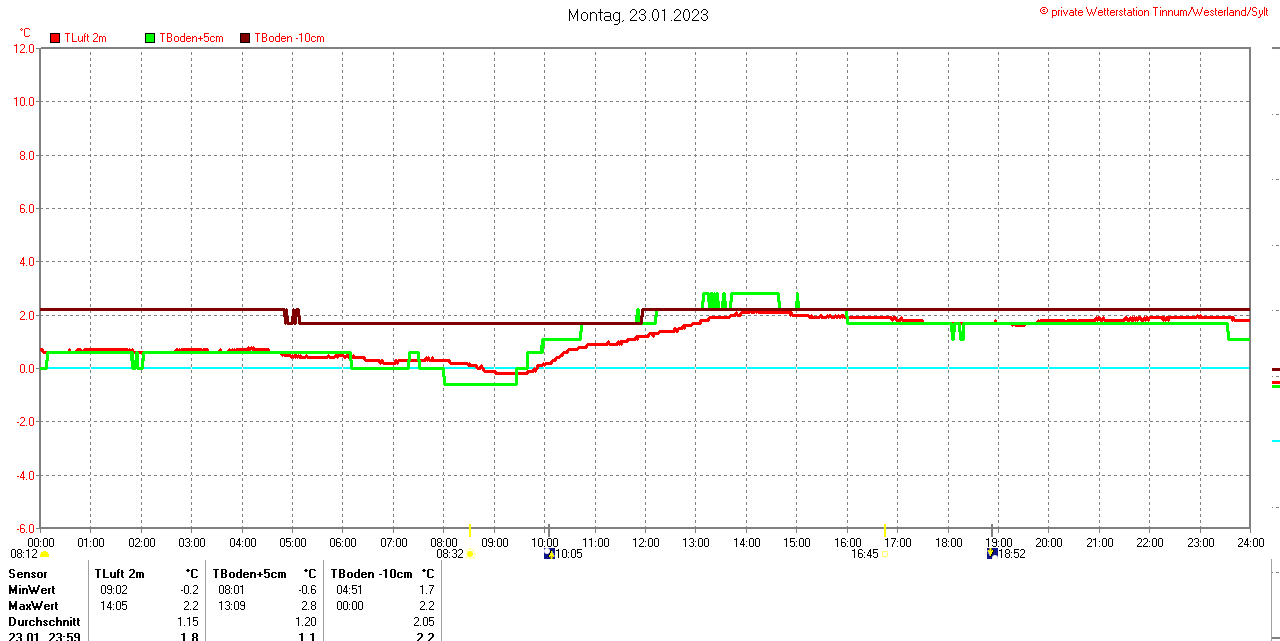
Task: Click the TLuft 2m legend label
Action: [85, 38]
